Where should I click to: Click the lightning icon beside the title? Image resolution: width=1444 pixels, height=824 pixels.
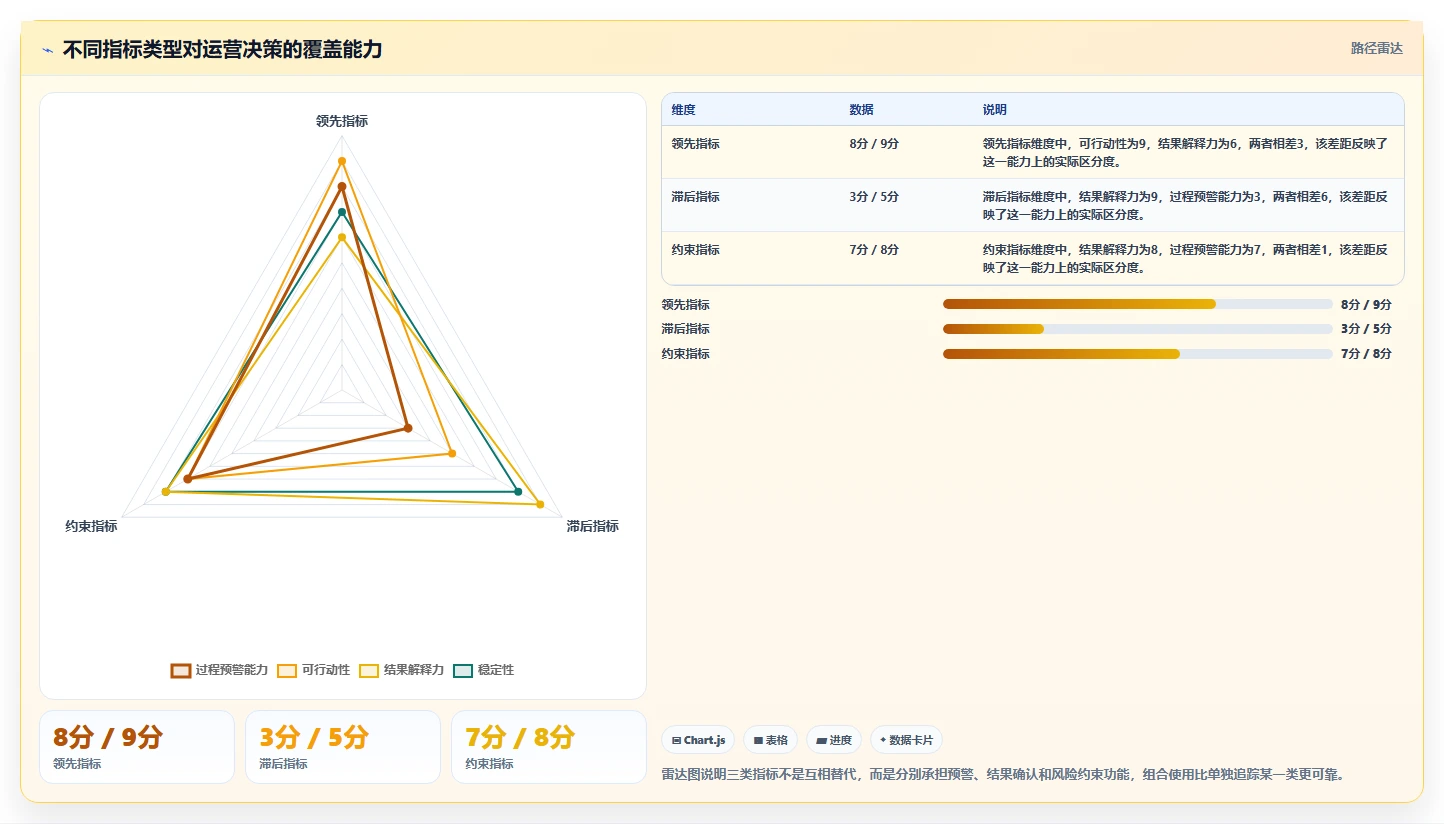click(x=48, y=50)
